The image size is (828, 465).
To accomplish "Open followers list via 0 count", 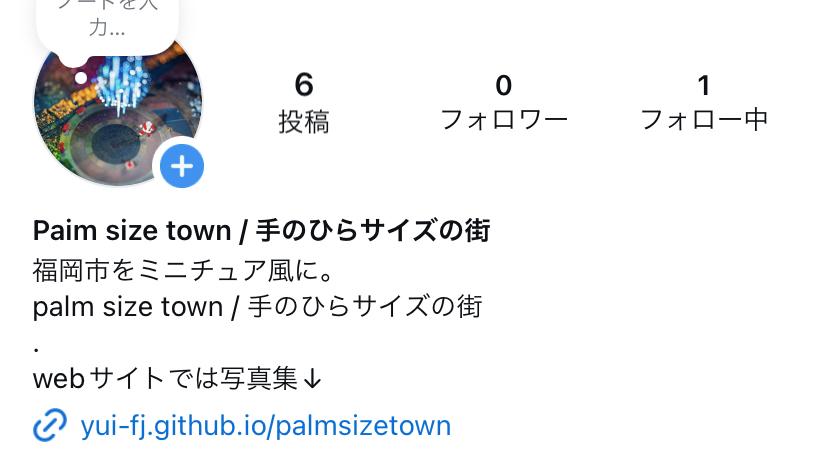I will 504,86.
